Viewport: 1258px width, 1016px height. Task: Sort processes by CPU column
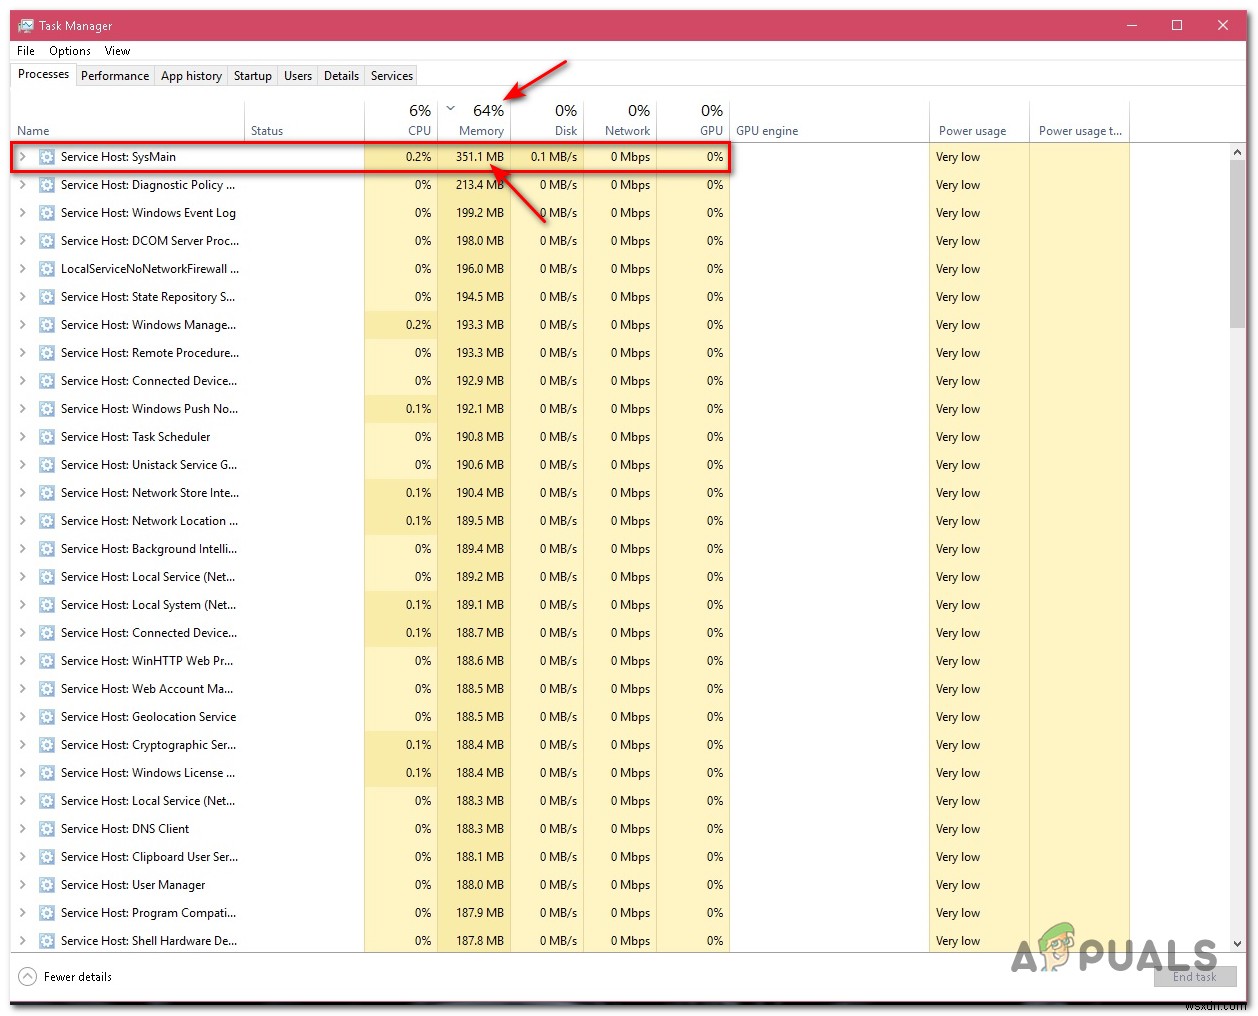pos(414,120)
